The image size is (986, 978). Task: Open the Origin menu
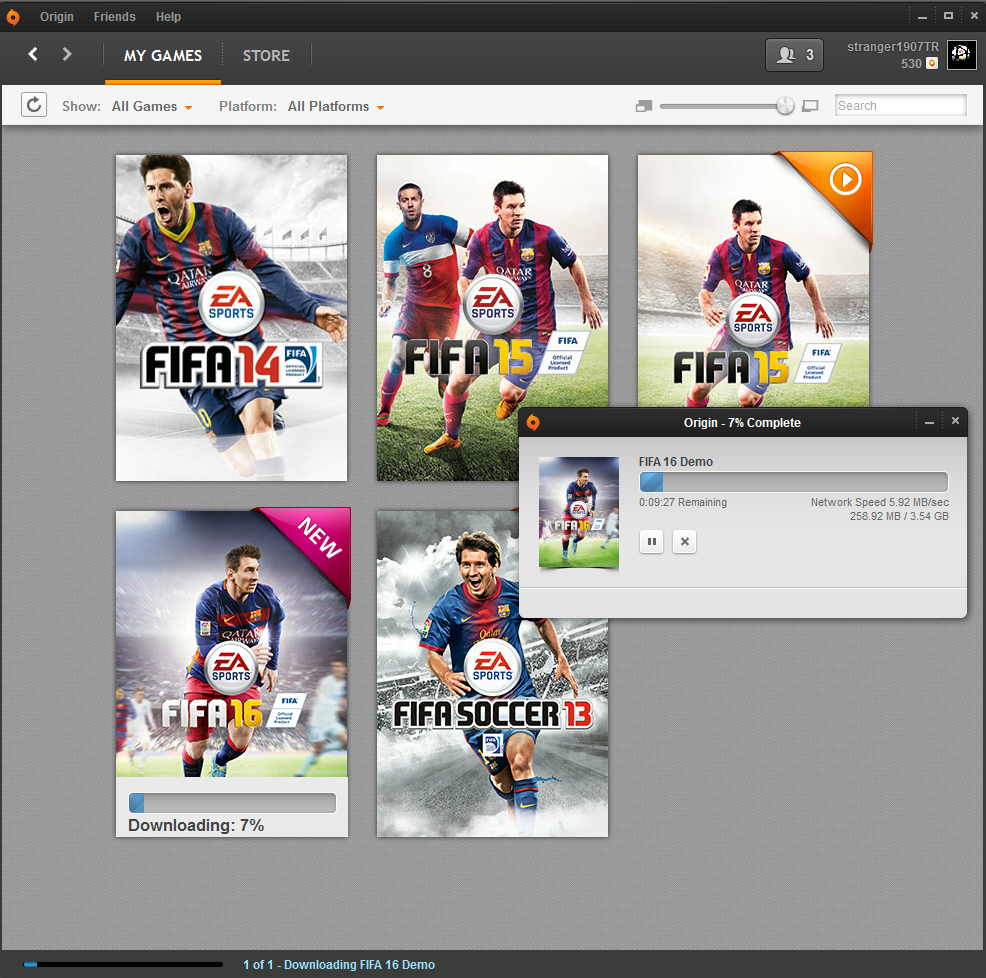(x=57, y=17)
